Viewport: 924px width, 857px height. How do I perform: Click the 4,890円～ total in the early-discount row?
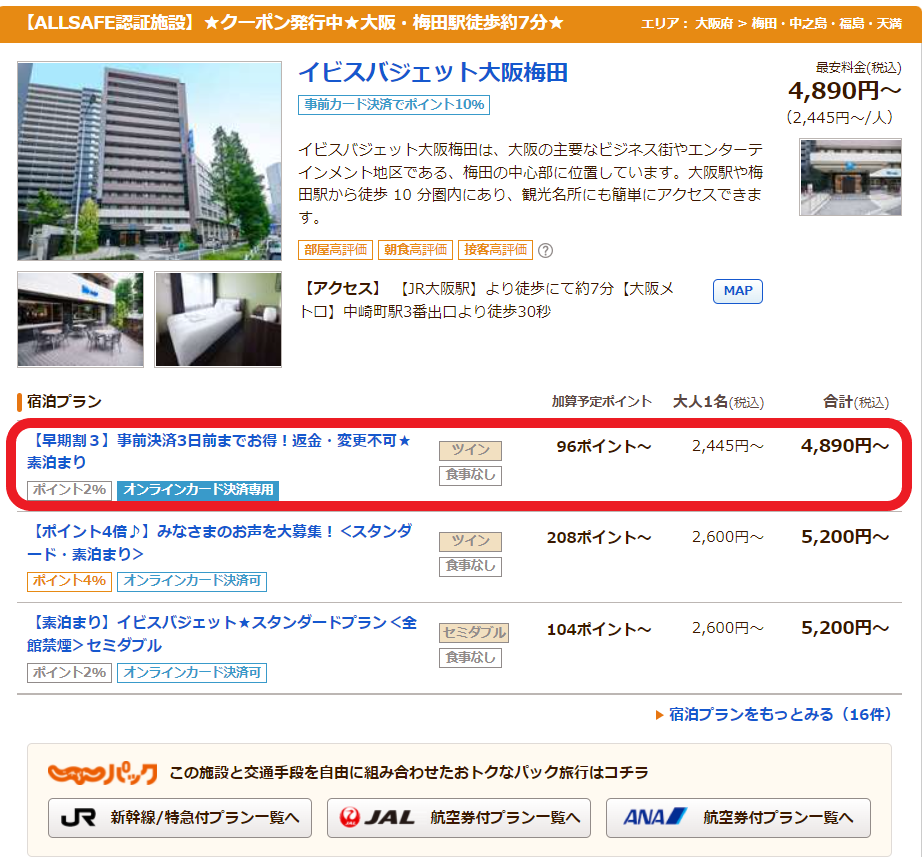[x=844, y=446]
